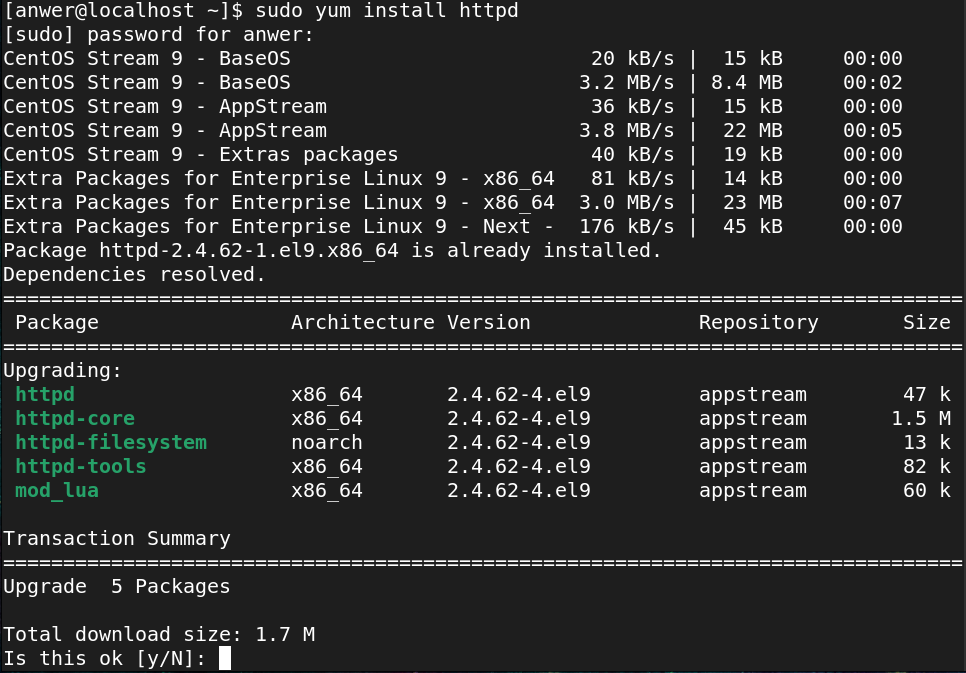The image size is (966, 673).
Task: Click the '13 k' size of httpd-filesystem
Action: [927, 443]
